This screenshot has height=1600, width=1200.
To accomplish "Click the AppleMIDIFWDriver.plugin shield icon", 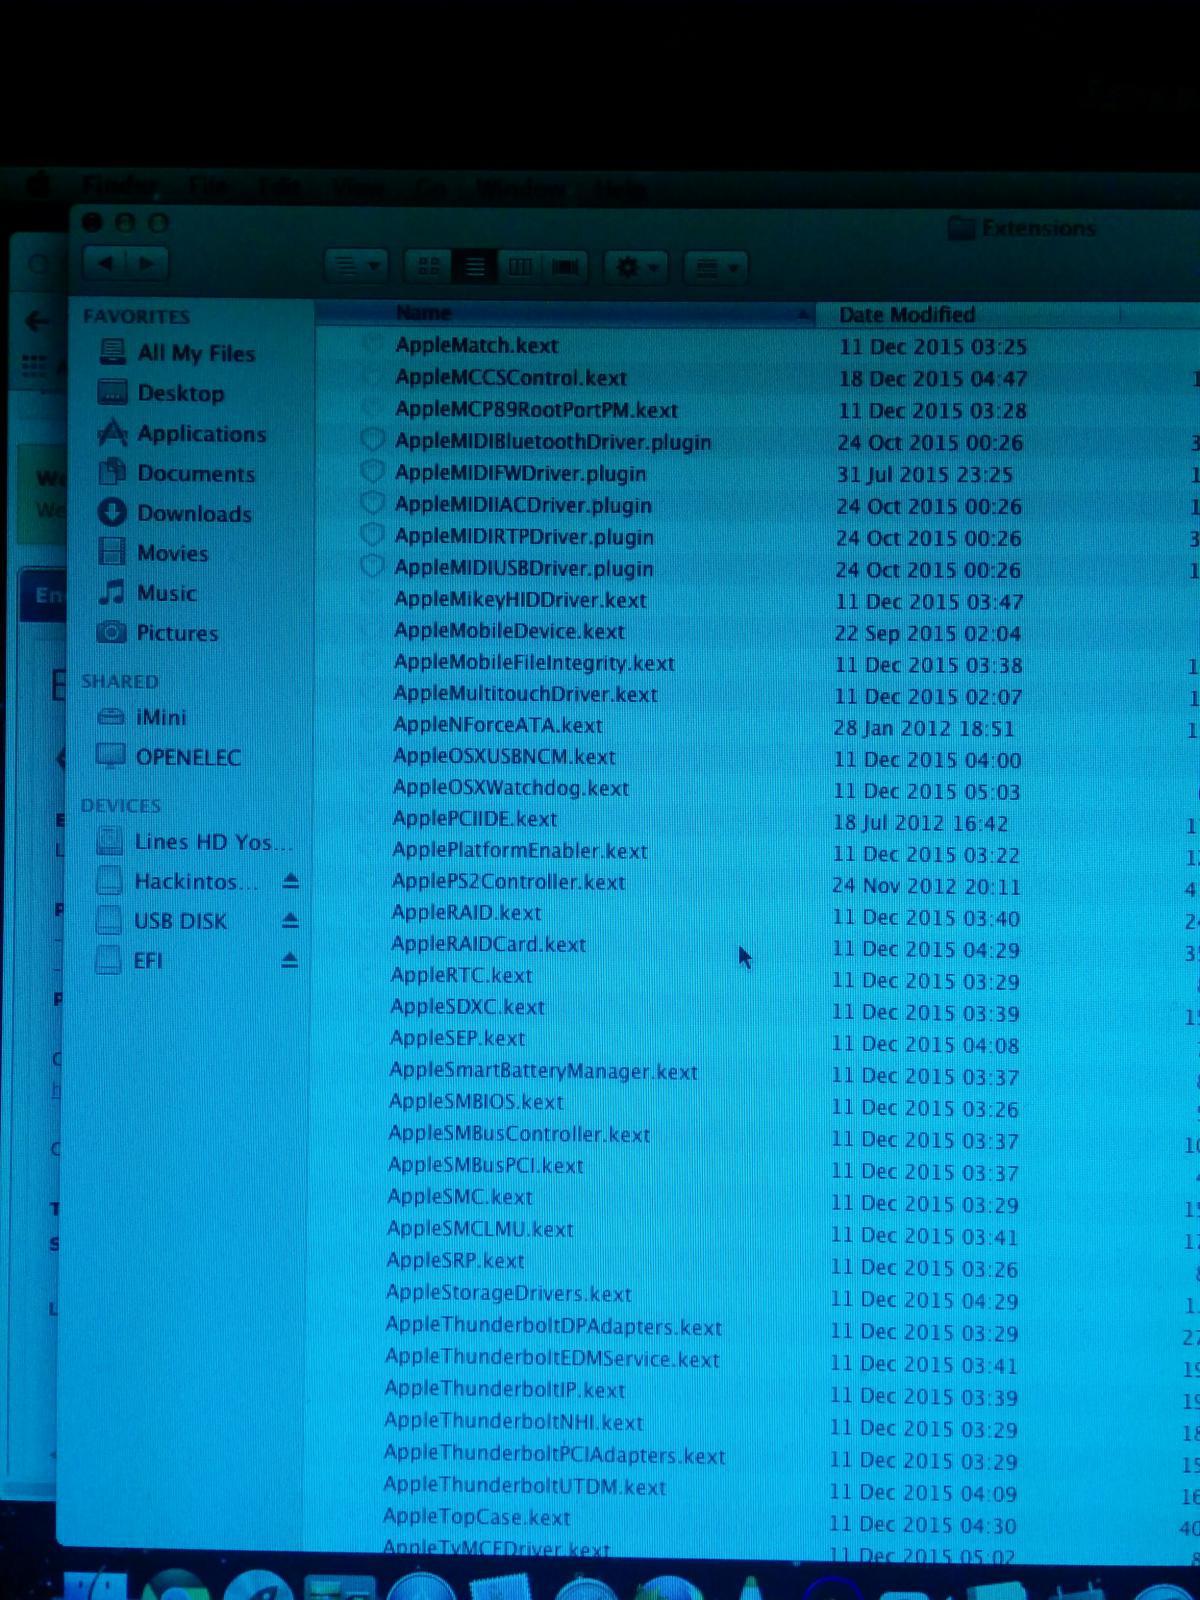I will point(372,471).
